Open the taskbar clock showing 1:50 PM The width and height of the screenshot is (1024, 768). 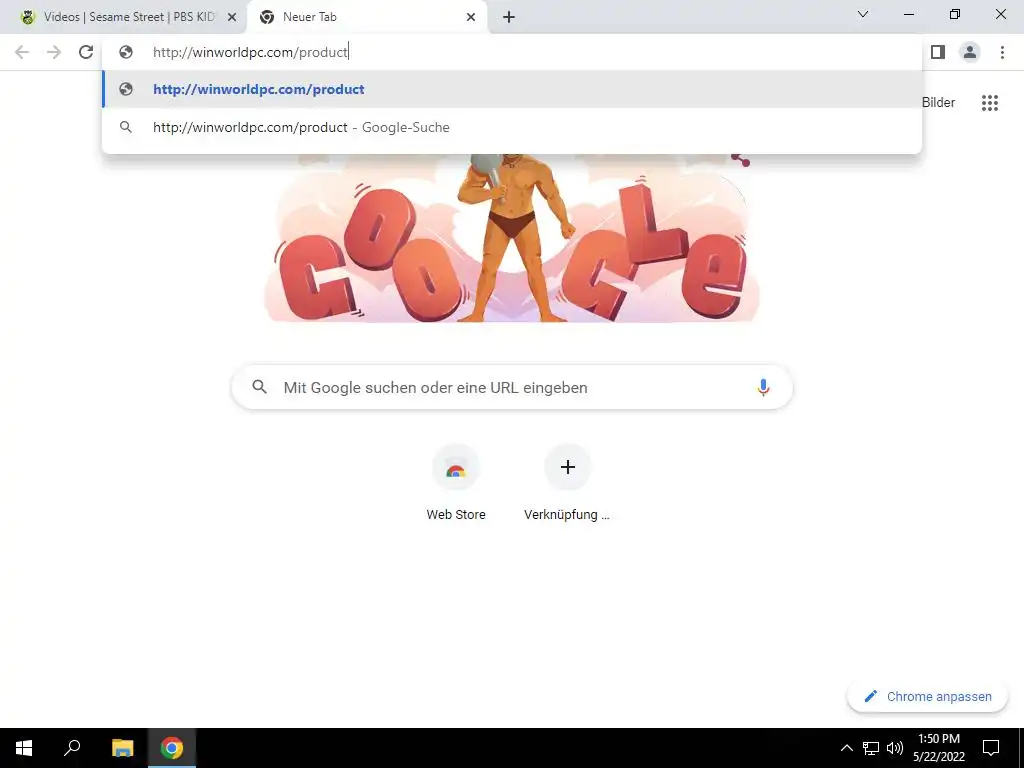[x=938, y=748]
